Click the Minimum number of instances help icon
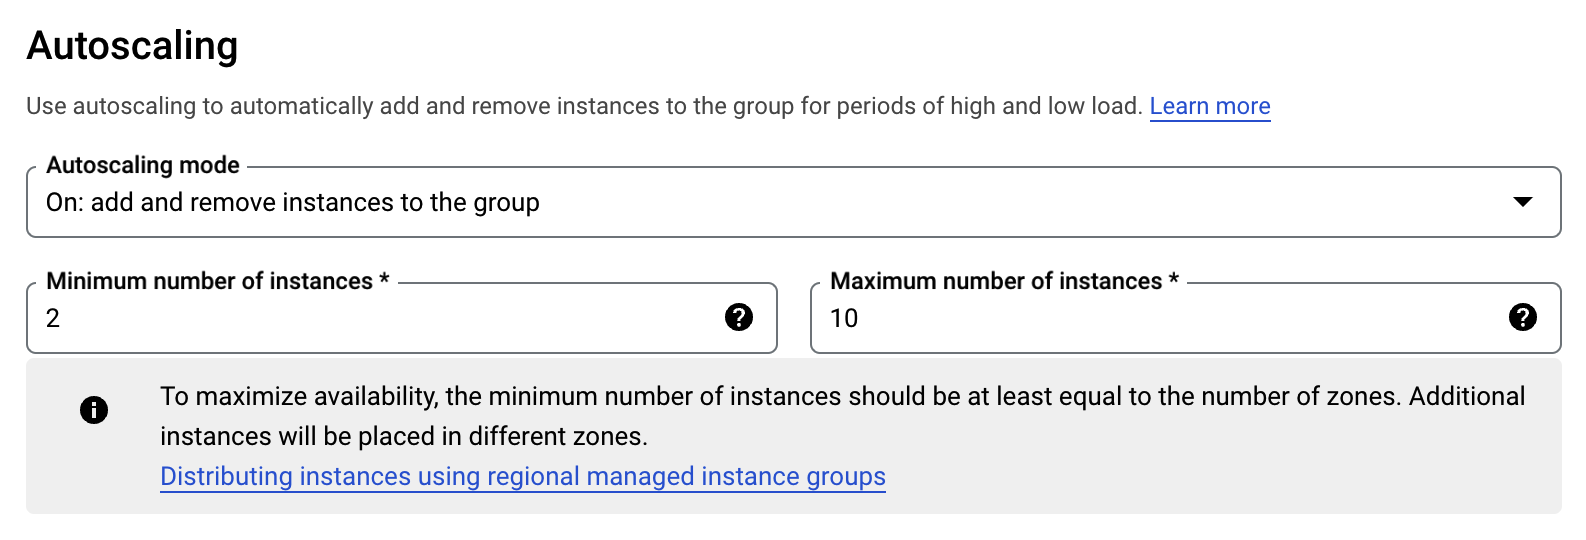The width and height of the screenshot is (1586, 540). pos(739,317)
